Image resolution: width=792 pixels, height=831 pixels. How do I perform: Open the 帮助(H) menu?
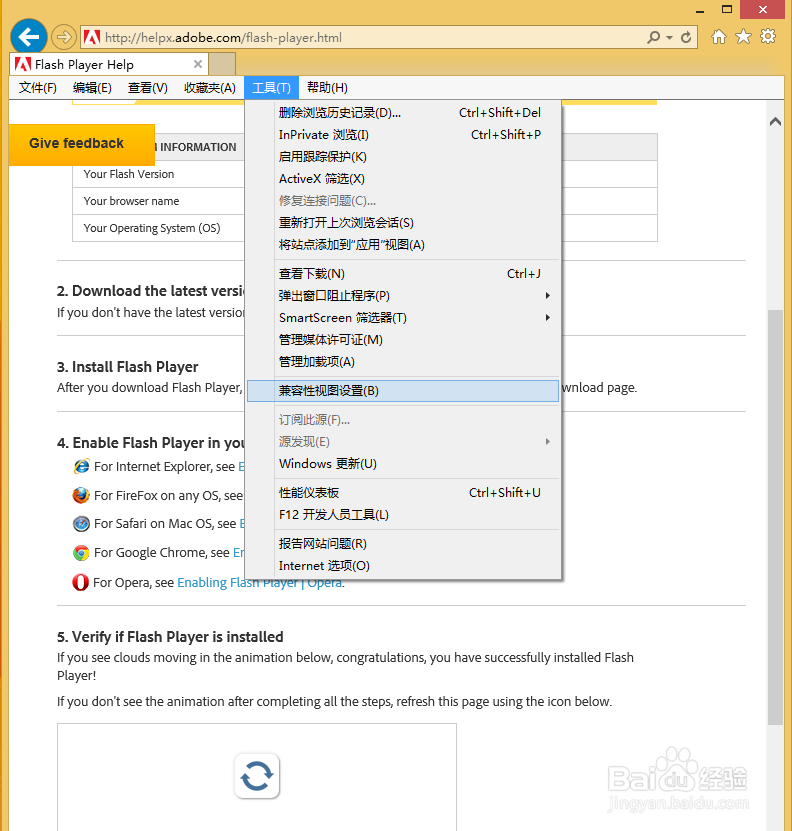point(327,87)
